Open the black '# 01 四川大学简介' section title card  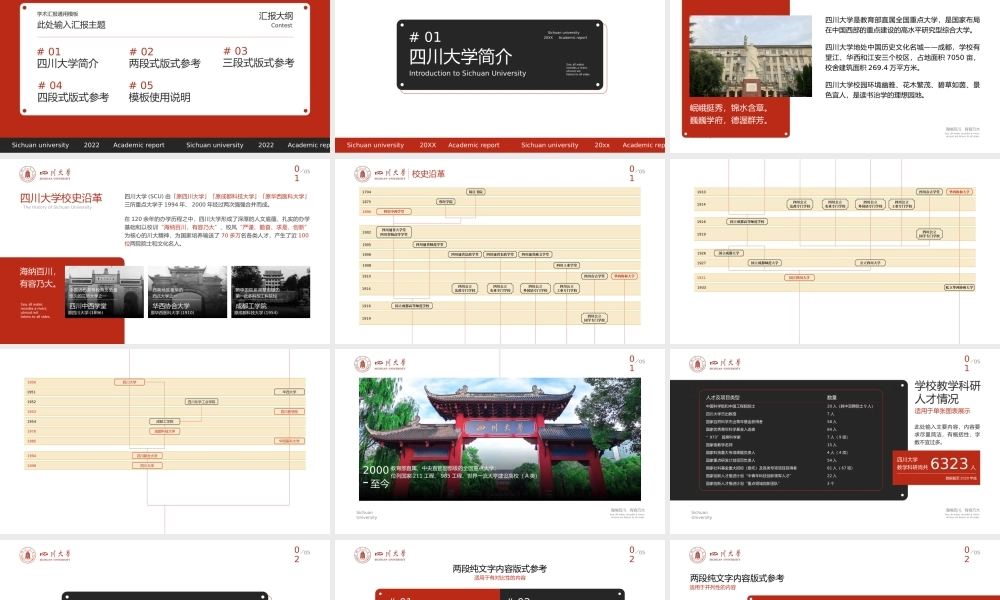(x=500, y=55)
